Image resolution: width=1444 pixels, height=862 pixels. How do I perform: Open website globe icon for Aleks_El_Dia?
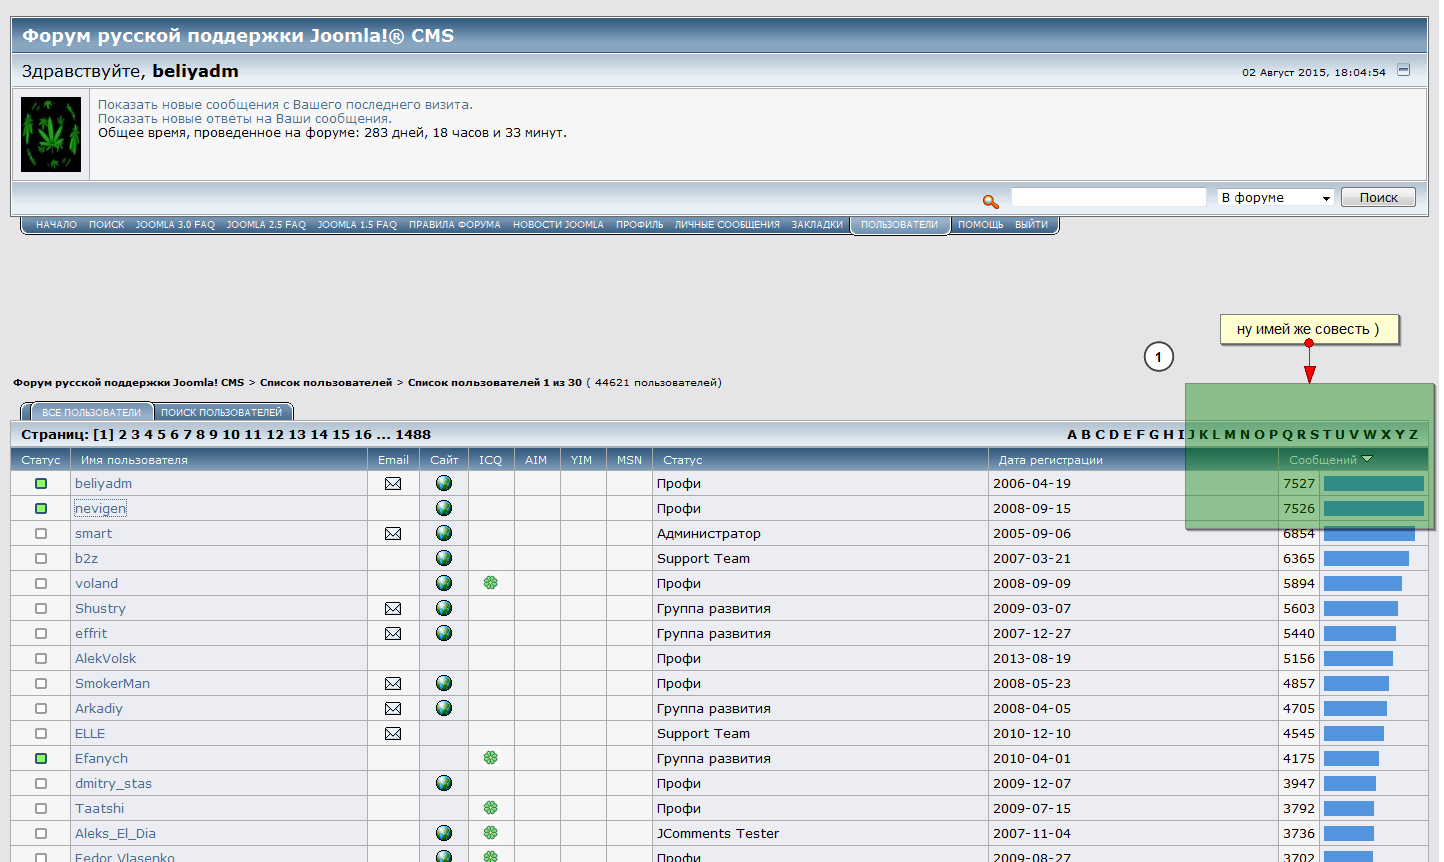tap(444, 833)
